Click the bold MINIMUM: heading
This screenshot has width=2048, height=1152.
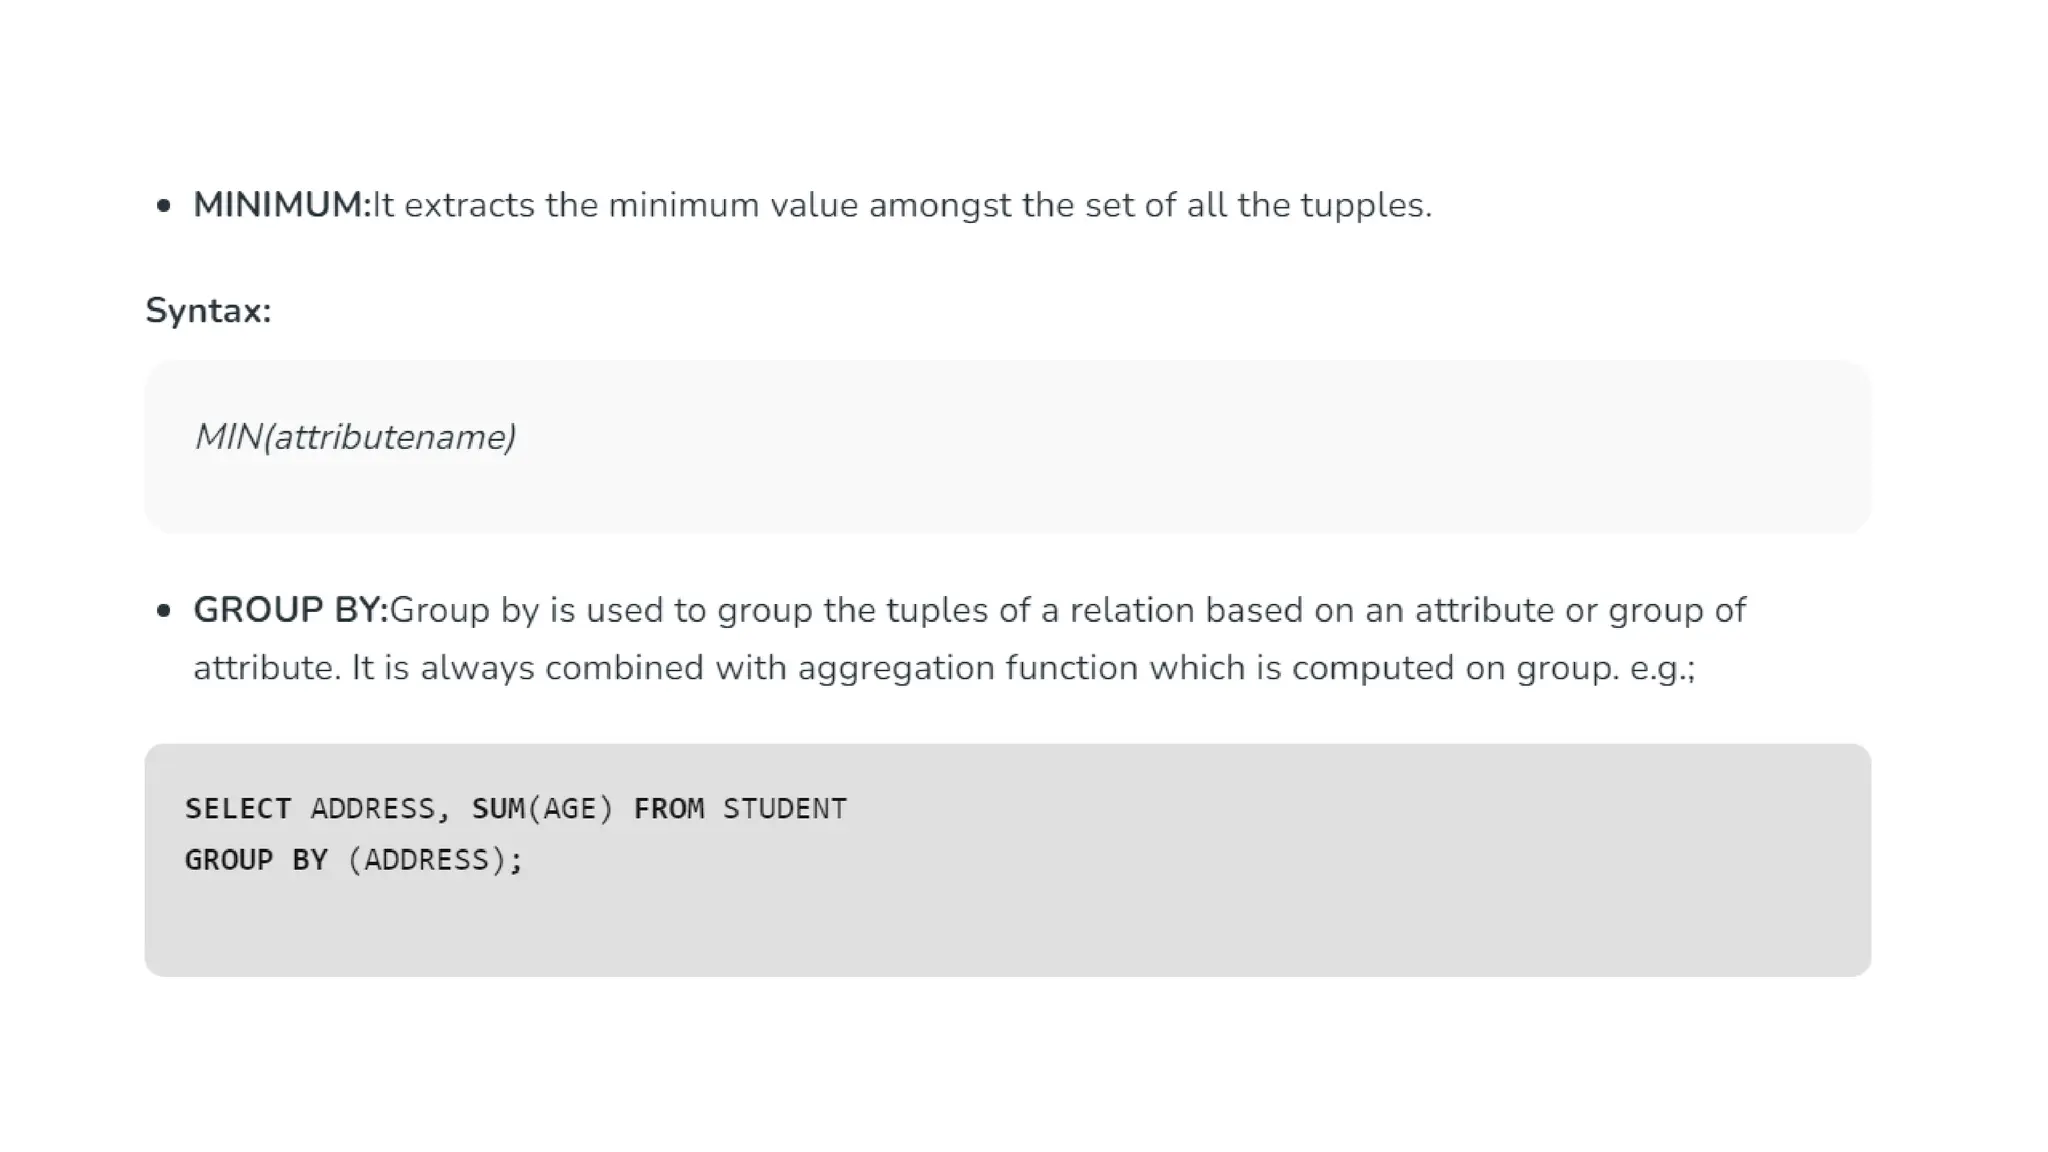[281, 205]
